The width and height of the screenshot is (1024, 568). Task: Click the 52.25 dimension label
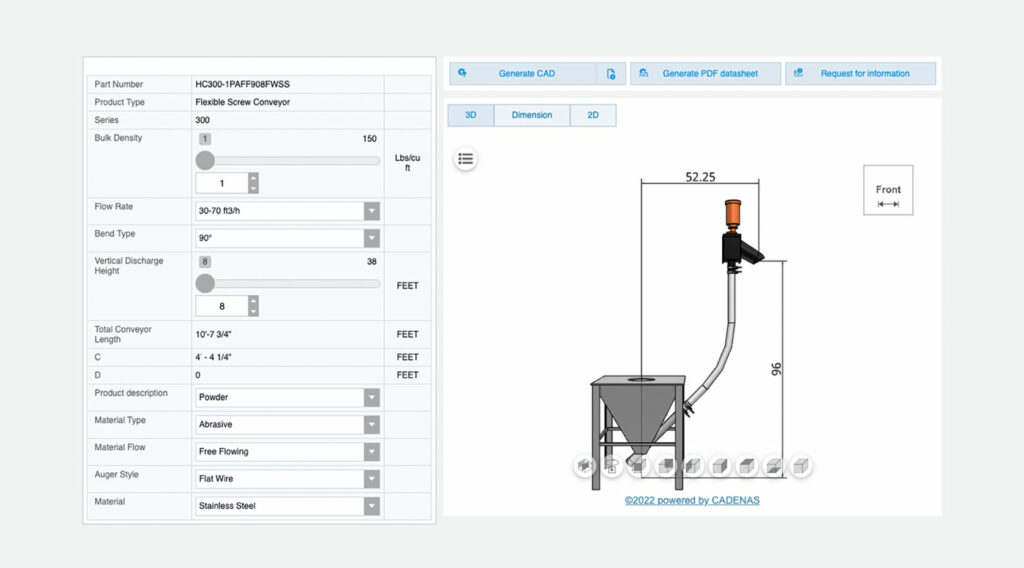(700, 177)
